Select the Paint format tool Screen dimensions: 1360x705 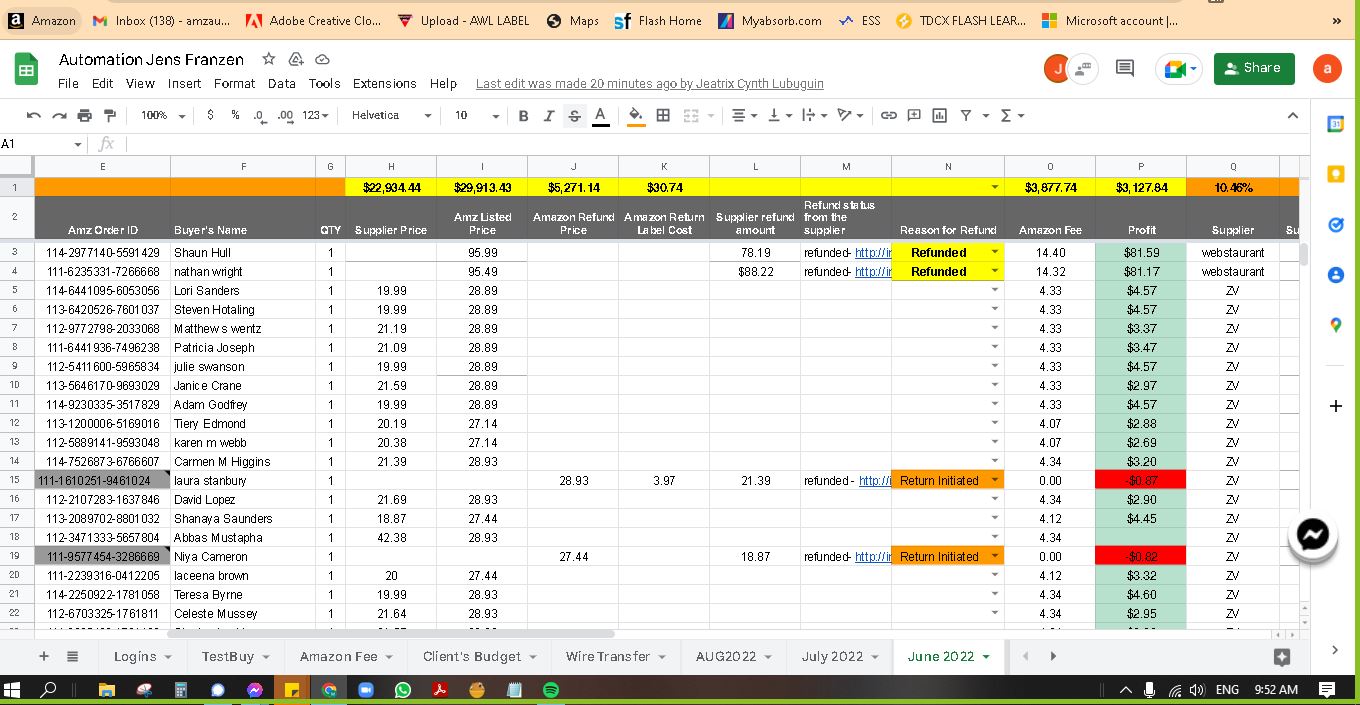[109, 116]
